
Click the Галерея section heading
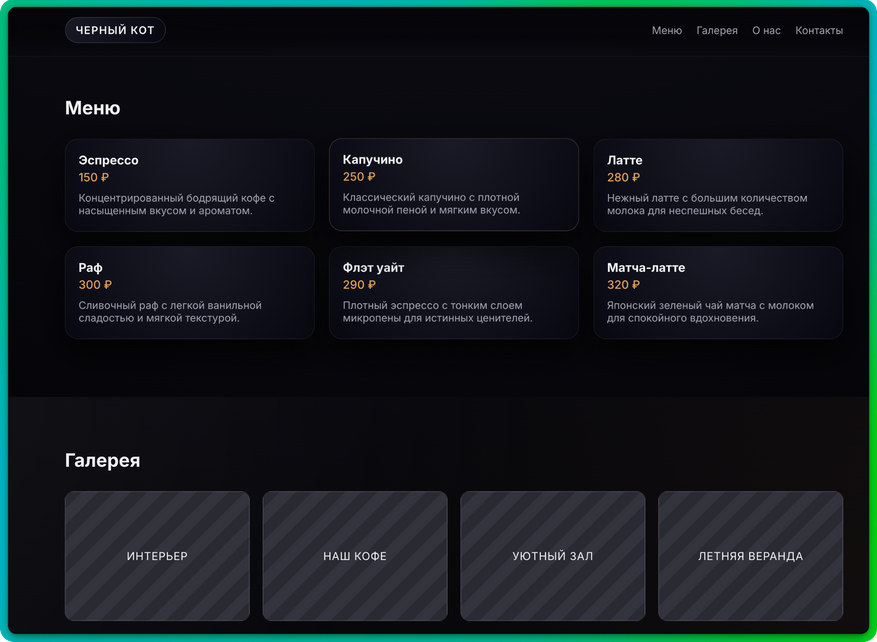[102, 461]
